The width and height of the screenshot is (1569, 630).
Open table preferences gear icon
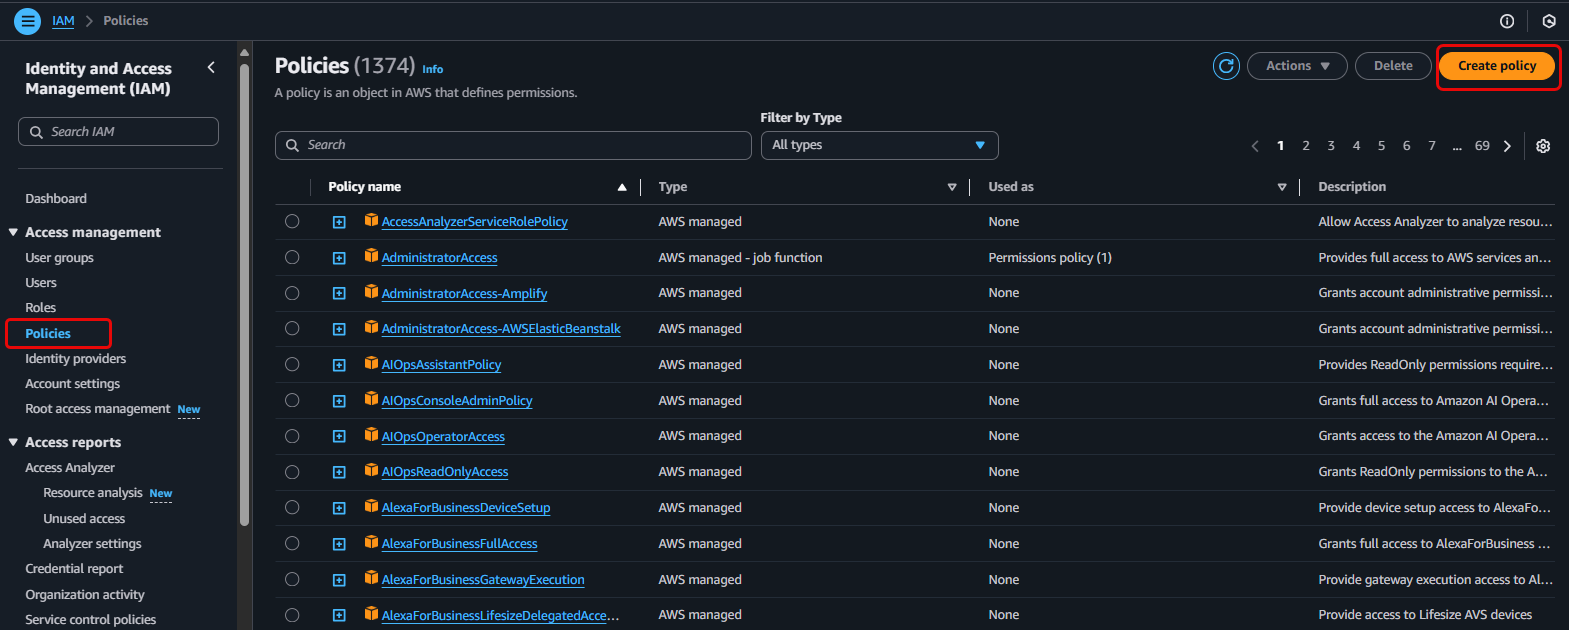pyautogui.click(x=1543, y=146)
